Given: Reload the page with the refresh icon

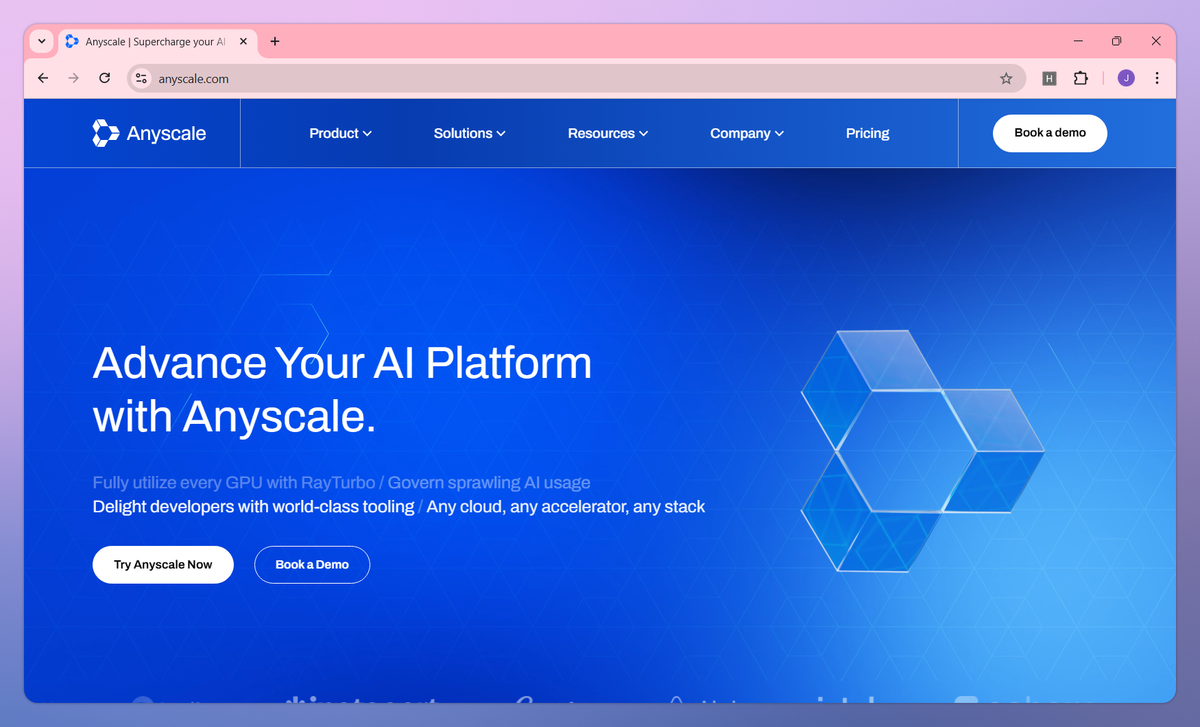Looking at the screenshot, I should coord(104,78).
